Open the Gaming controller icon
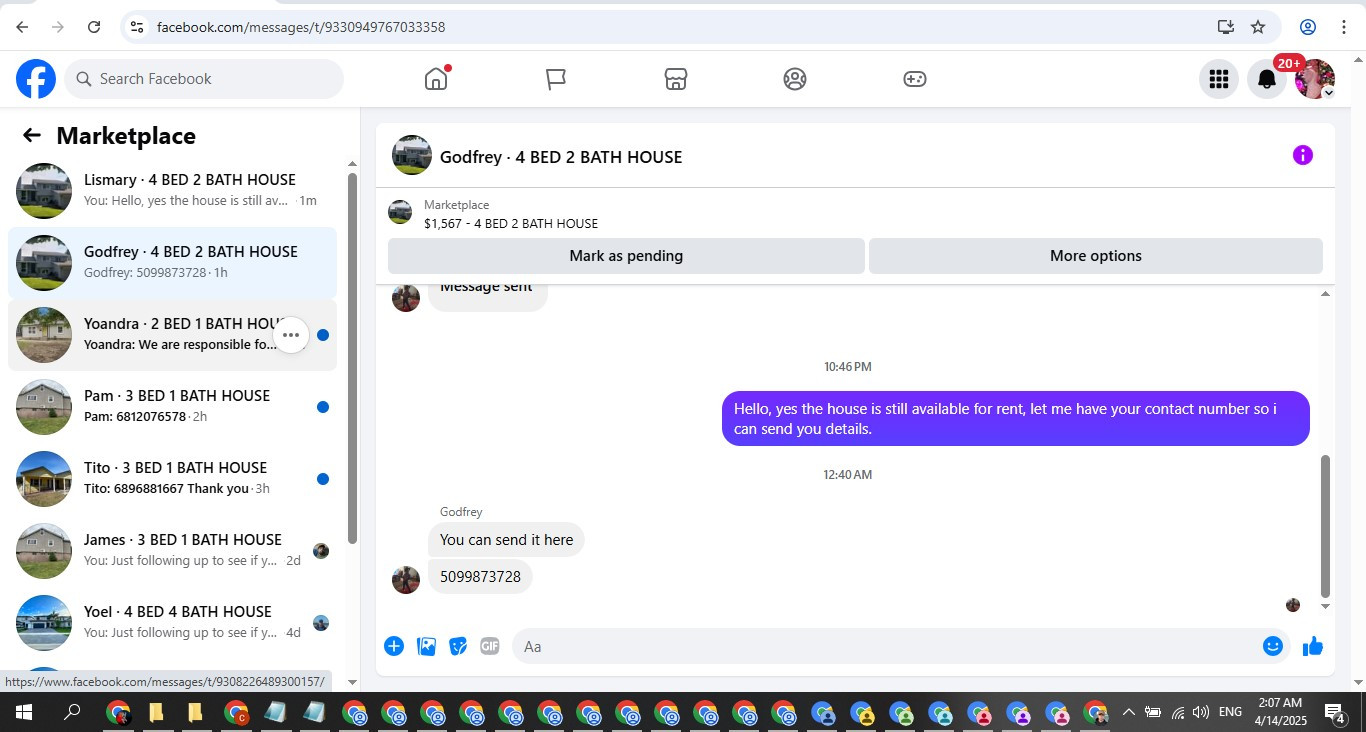The height and width of the screenshot is (732, 1366). coord(915,79)
